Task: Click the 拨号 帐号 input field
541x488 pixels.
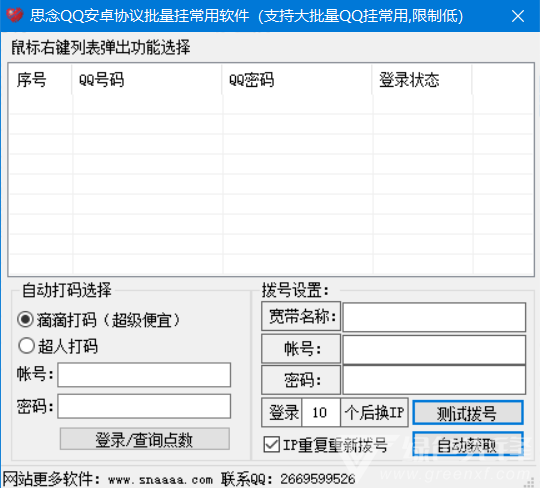Action: (434, 350)
